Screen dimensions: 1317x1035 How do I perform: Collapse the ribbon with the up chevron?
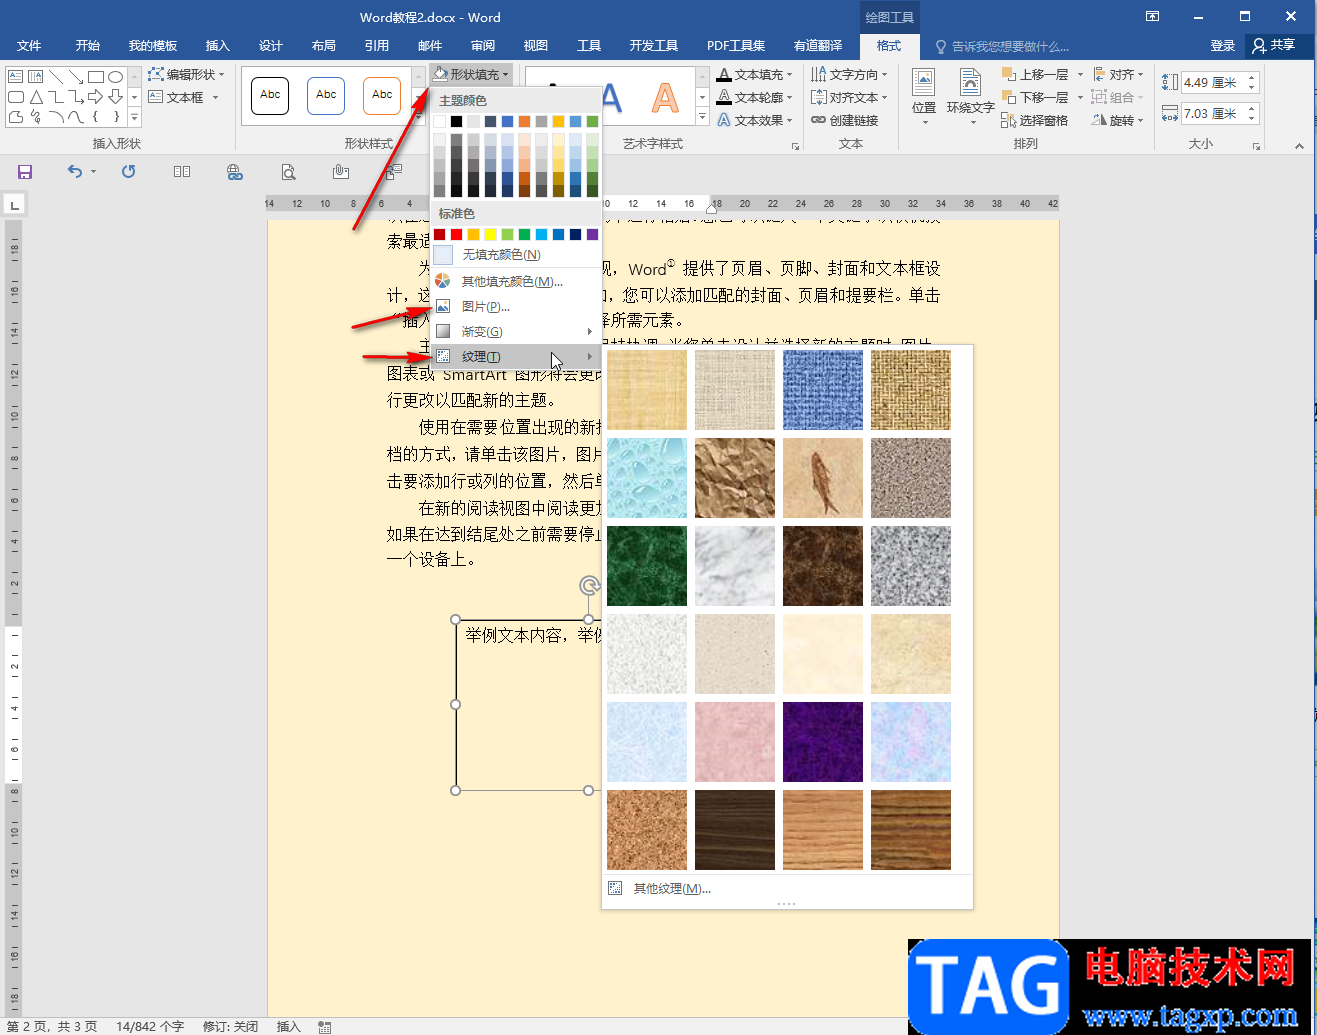click(1299, 146)
